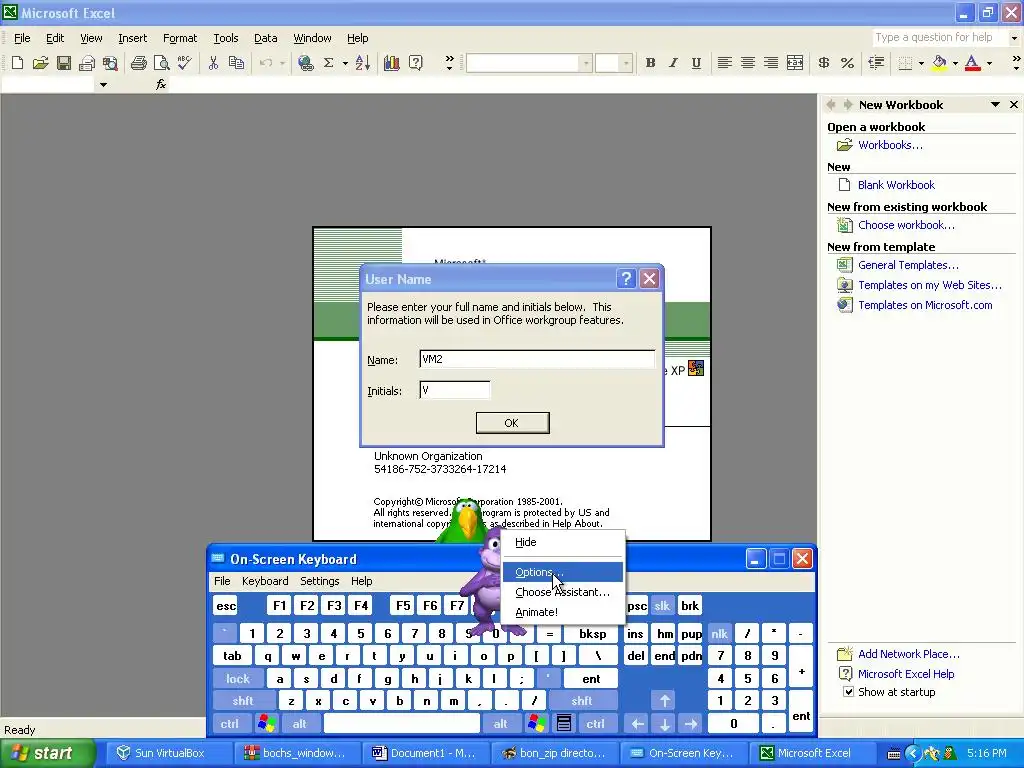Toggle Bold formatting
The height and width of the screenshot is (768, 1024).
click(x=650, y=63)
